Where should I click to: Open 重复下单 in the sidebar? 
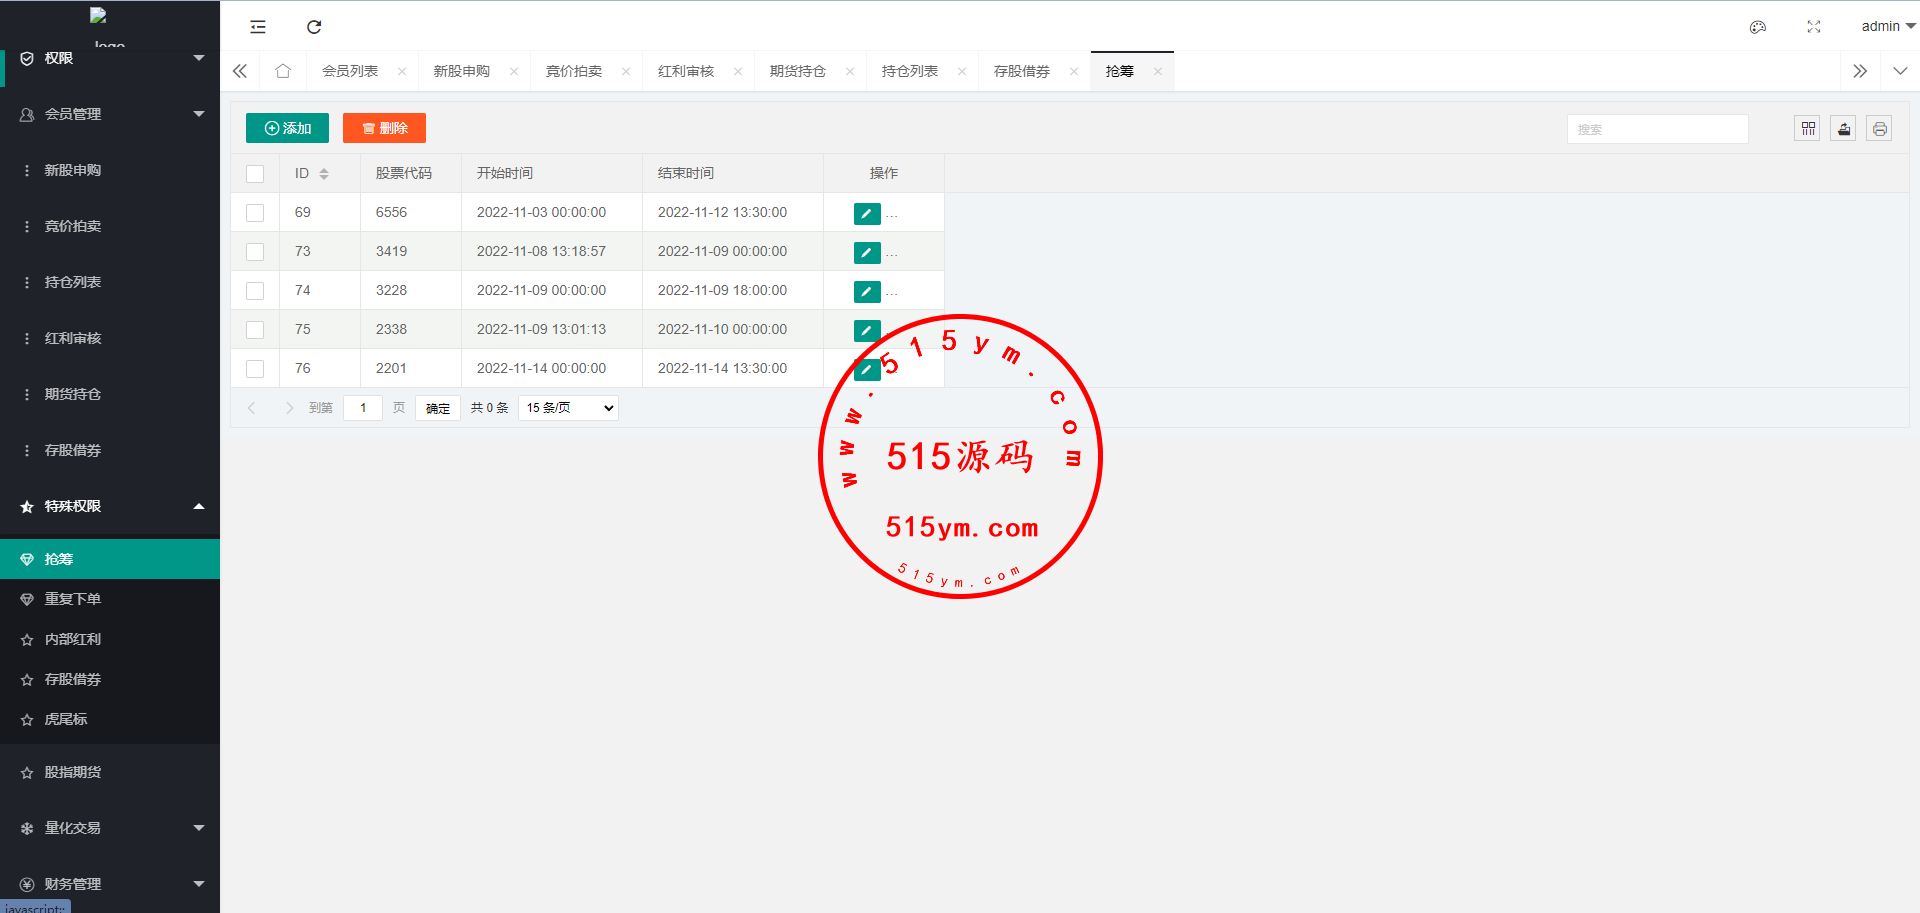point(72,599)
